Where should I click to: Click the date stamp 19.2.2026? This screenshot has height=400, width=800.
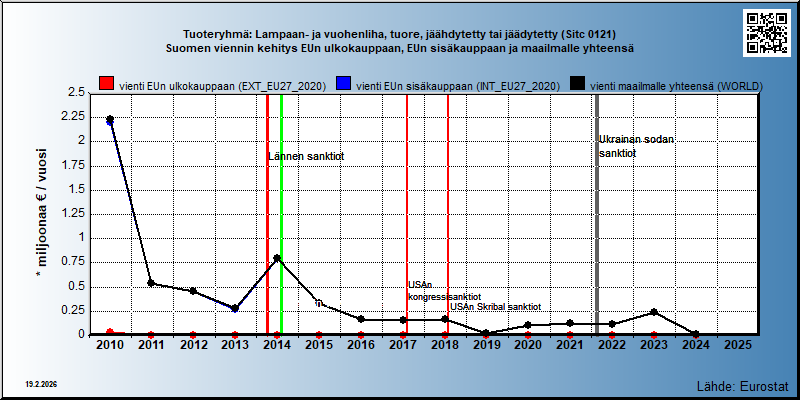(41, 384)
